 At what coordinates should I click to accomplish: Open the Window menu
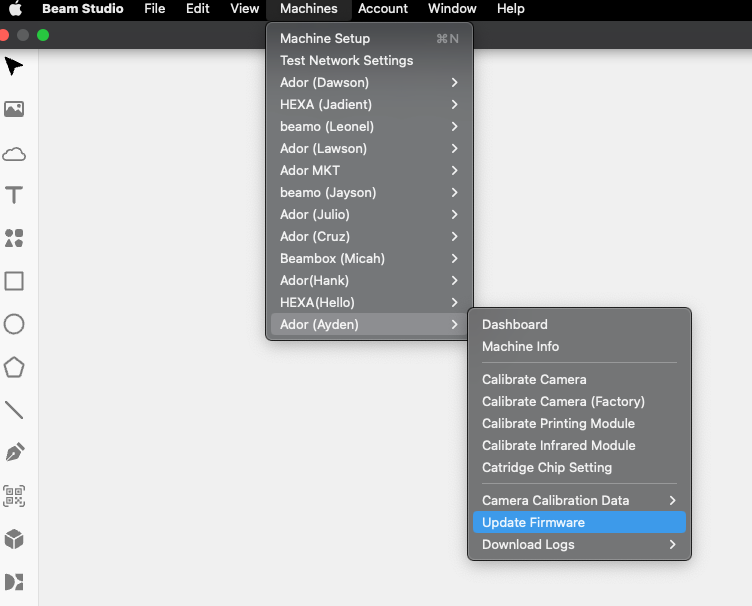click(x=452, y=9)
